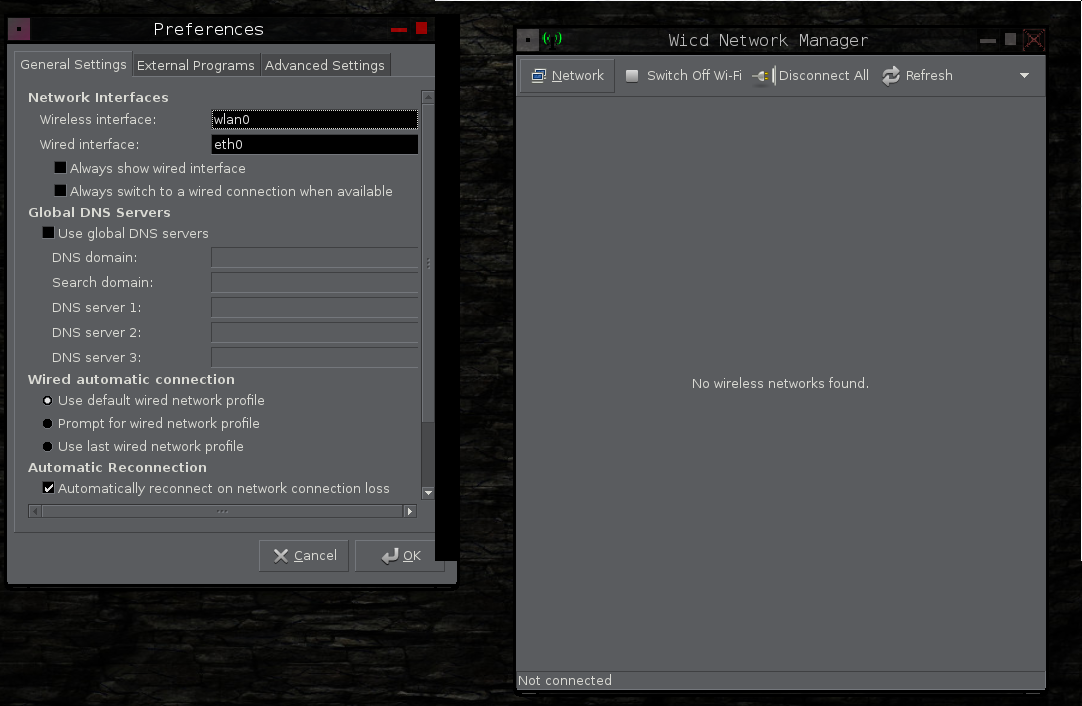Image resolution: width=1082 pixels, height=706 pixels.
Task: Click the DNS server 3 field
Action: coord(315,357)
